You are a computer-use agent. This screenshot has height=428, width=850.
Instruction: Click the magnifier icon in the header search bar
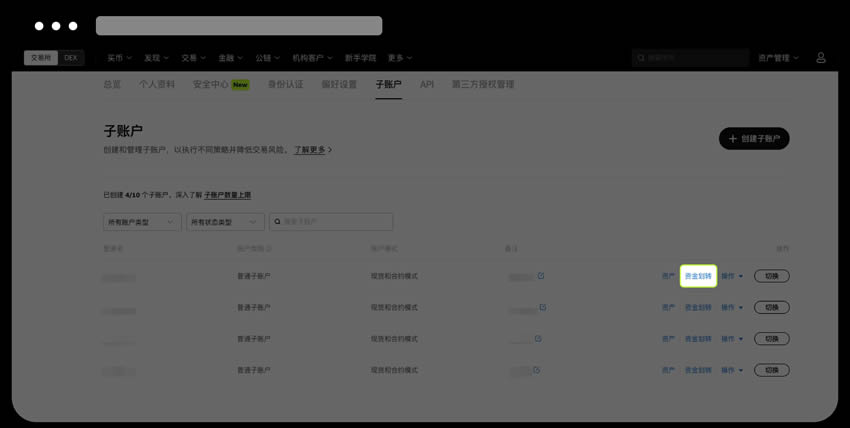tap(641, 58)
